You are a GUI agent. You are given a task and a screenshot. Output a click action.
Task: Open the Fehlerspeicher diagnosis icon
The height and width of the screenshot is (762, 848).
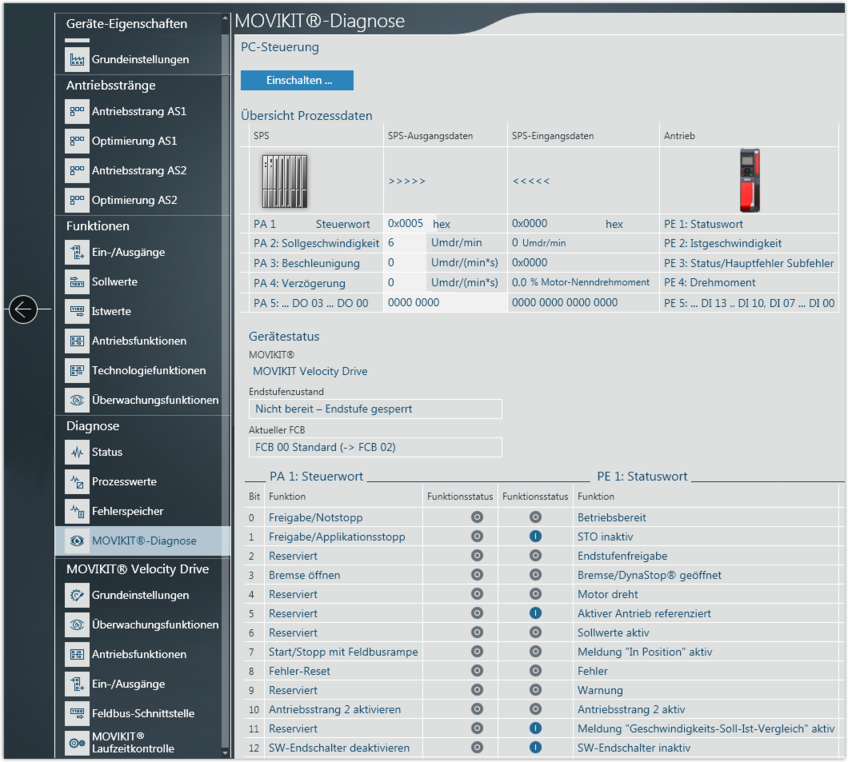pos(77,511)
